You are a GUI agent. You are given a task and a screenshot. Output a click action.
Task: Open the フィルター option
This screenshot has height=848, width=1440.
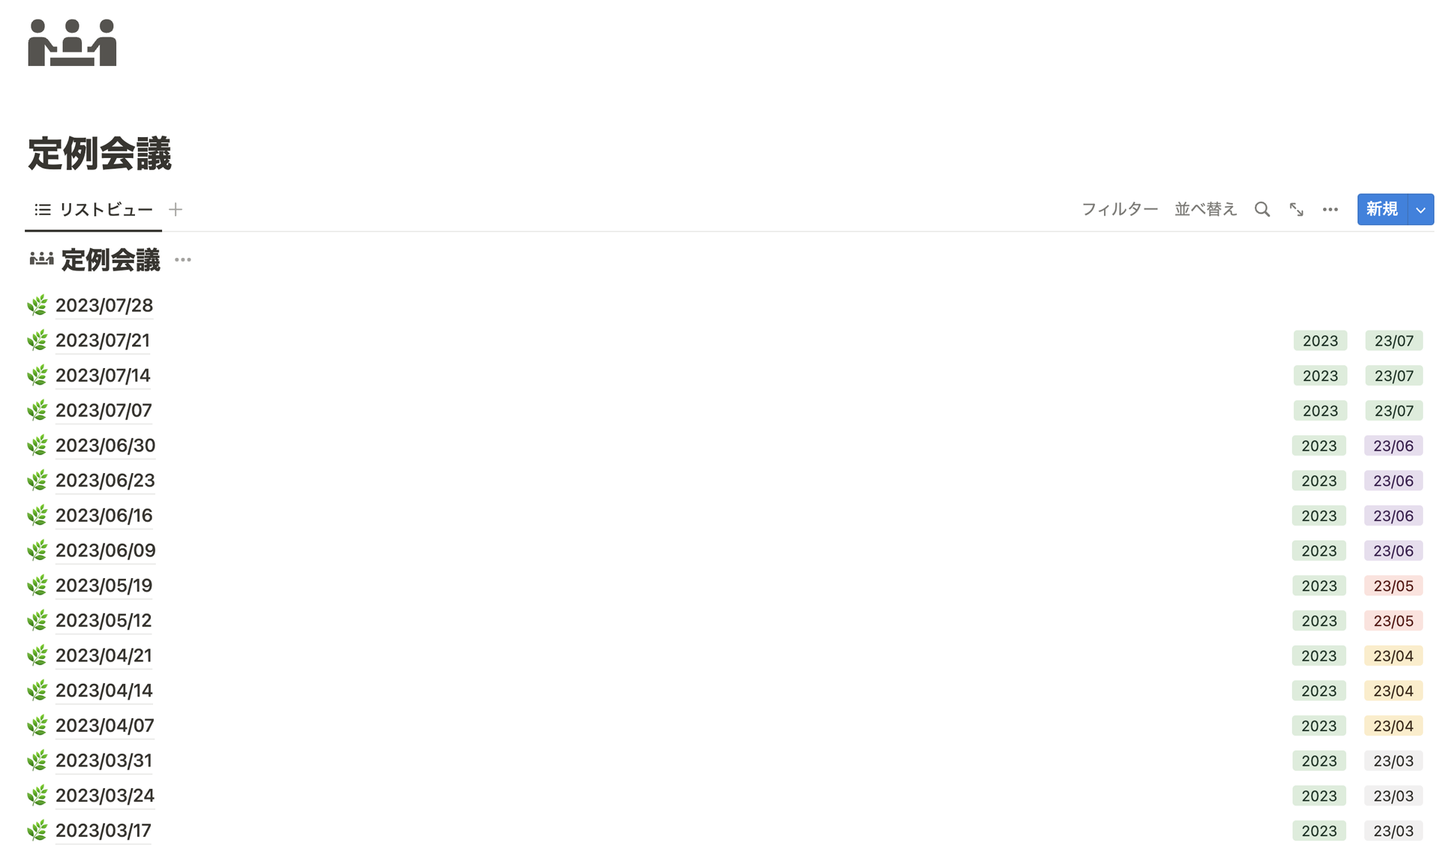(1119, 209)
